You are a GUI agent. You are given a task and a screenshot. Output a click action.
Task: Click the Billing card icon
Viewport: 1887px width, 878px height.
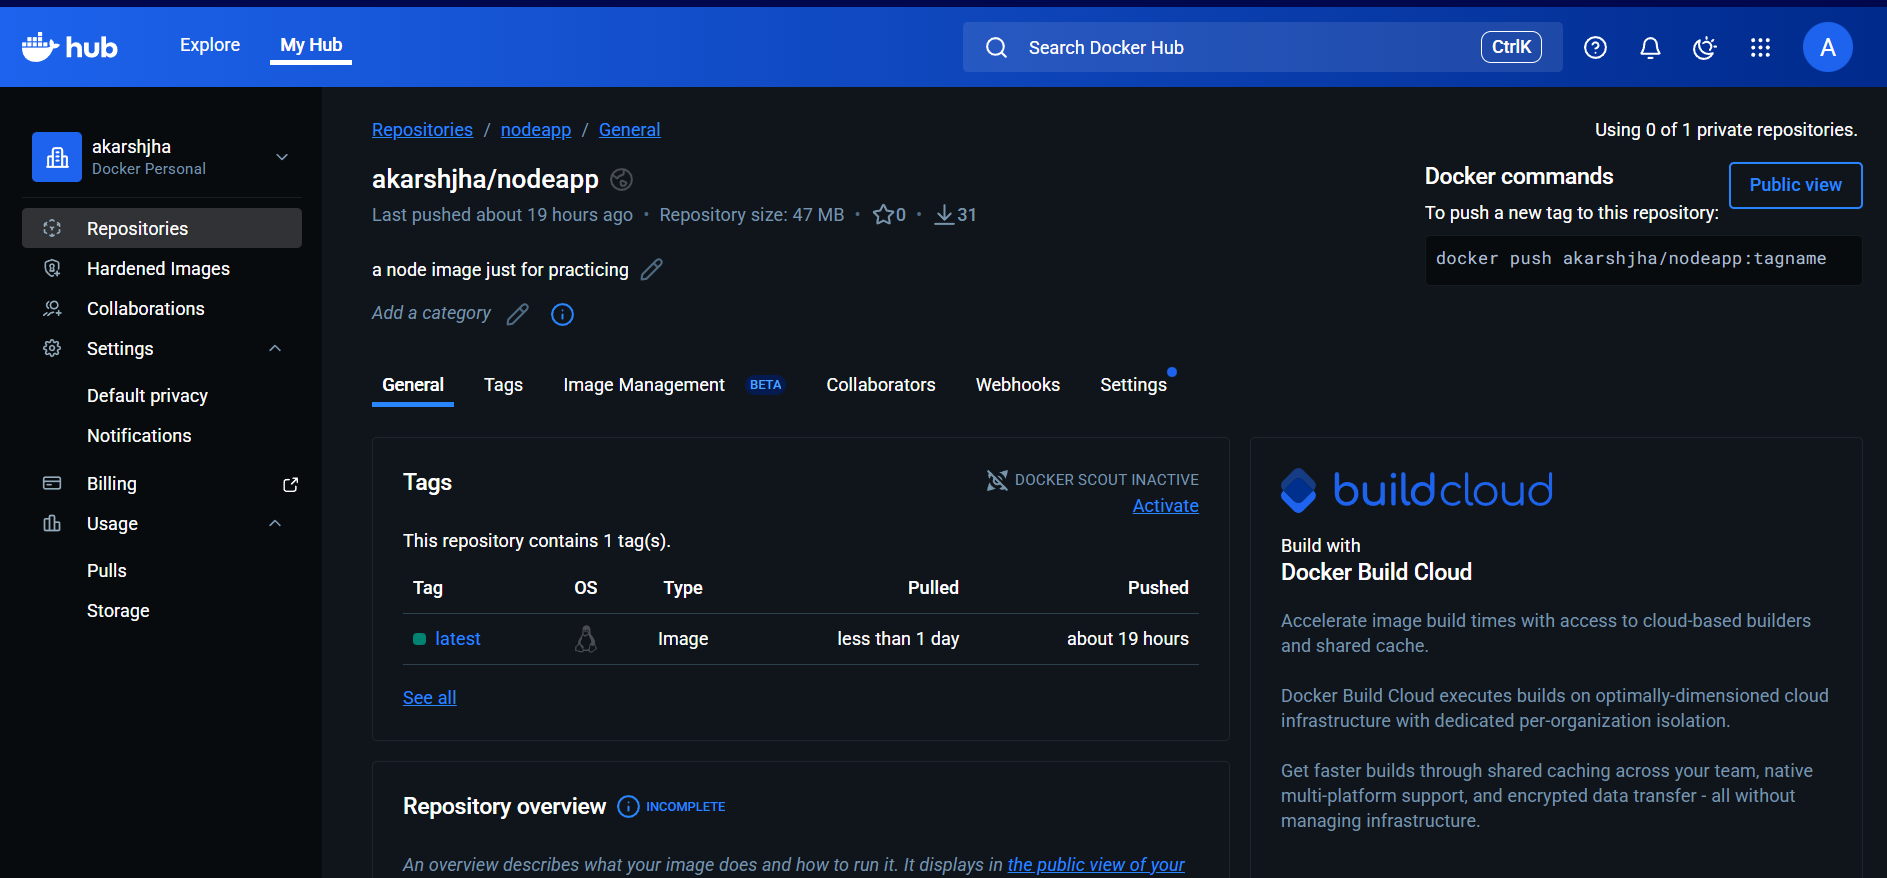pos(52,483)
